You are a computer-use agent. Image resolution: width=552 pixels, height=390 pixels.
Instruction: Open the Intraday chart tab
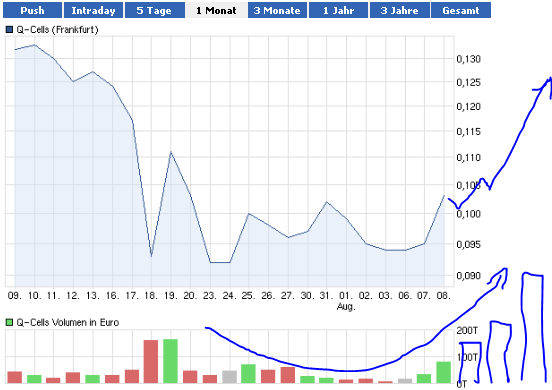93,10
